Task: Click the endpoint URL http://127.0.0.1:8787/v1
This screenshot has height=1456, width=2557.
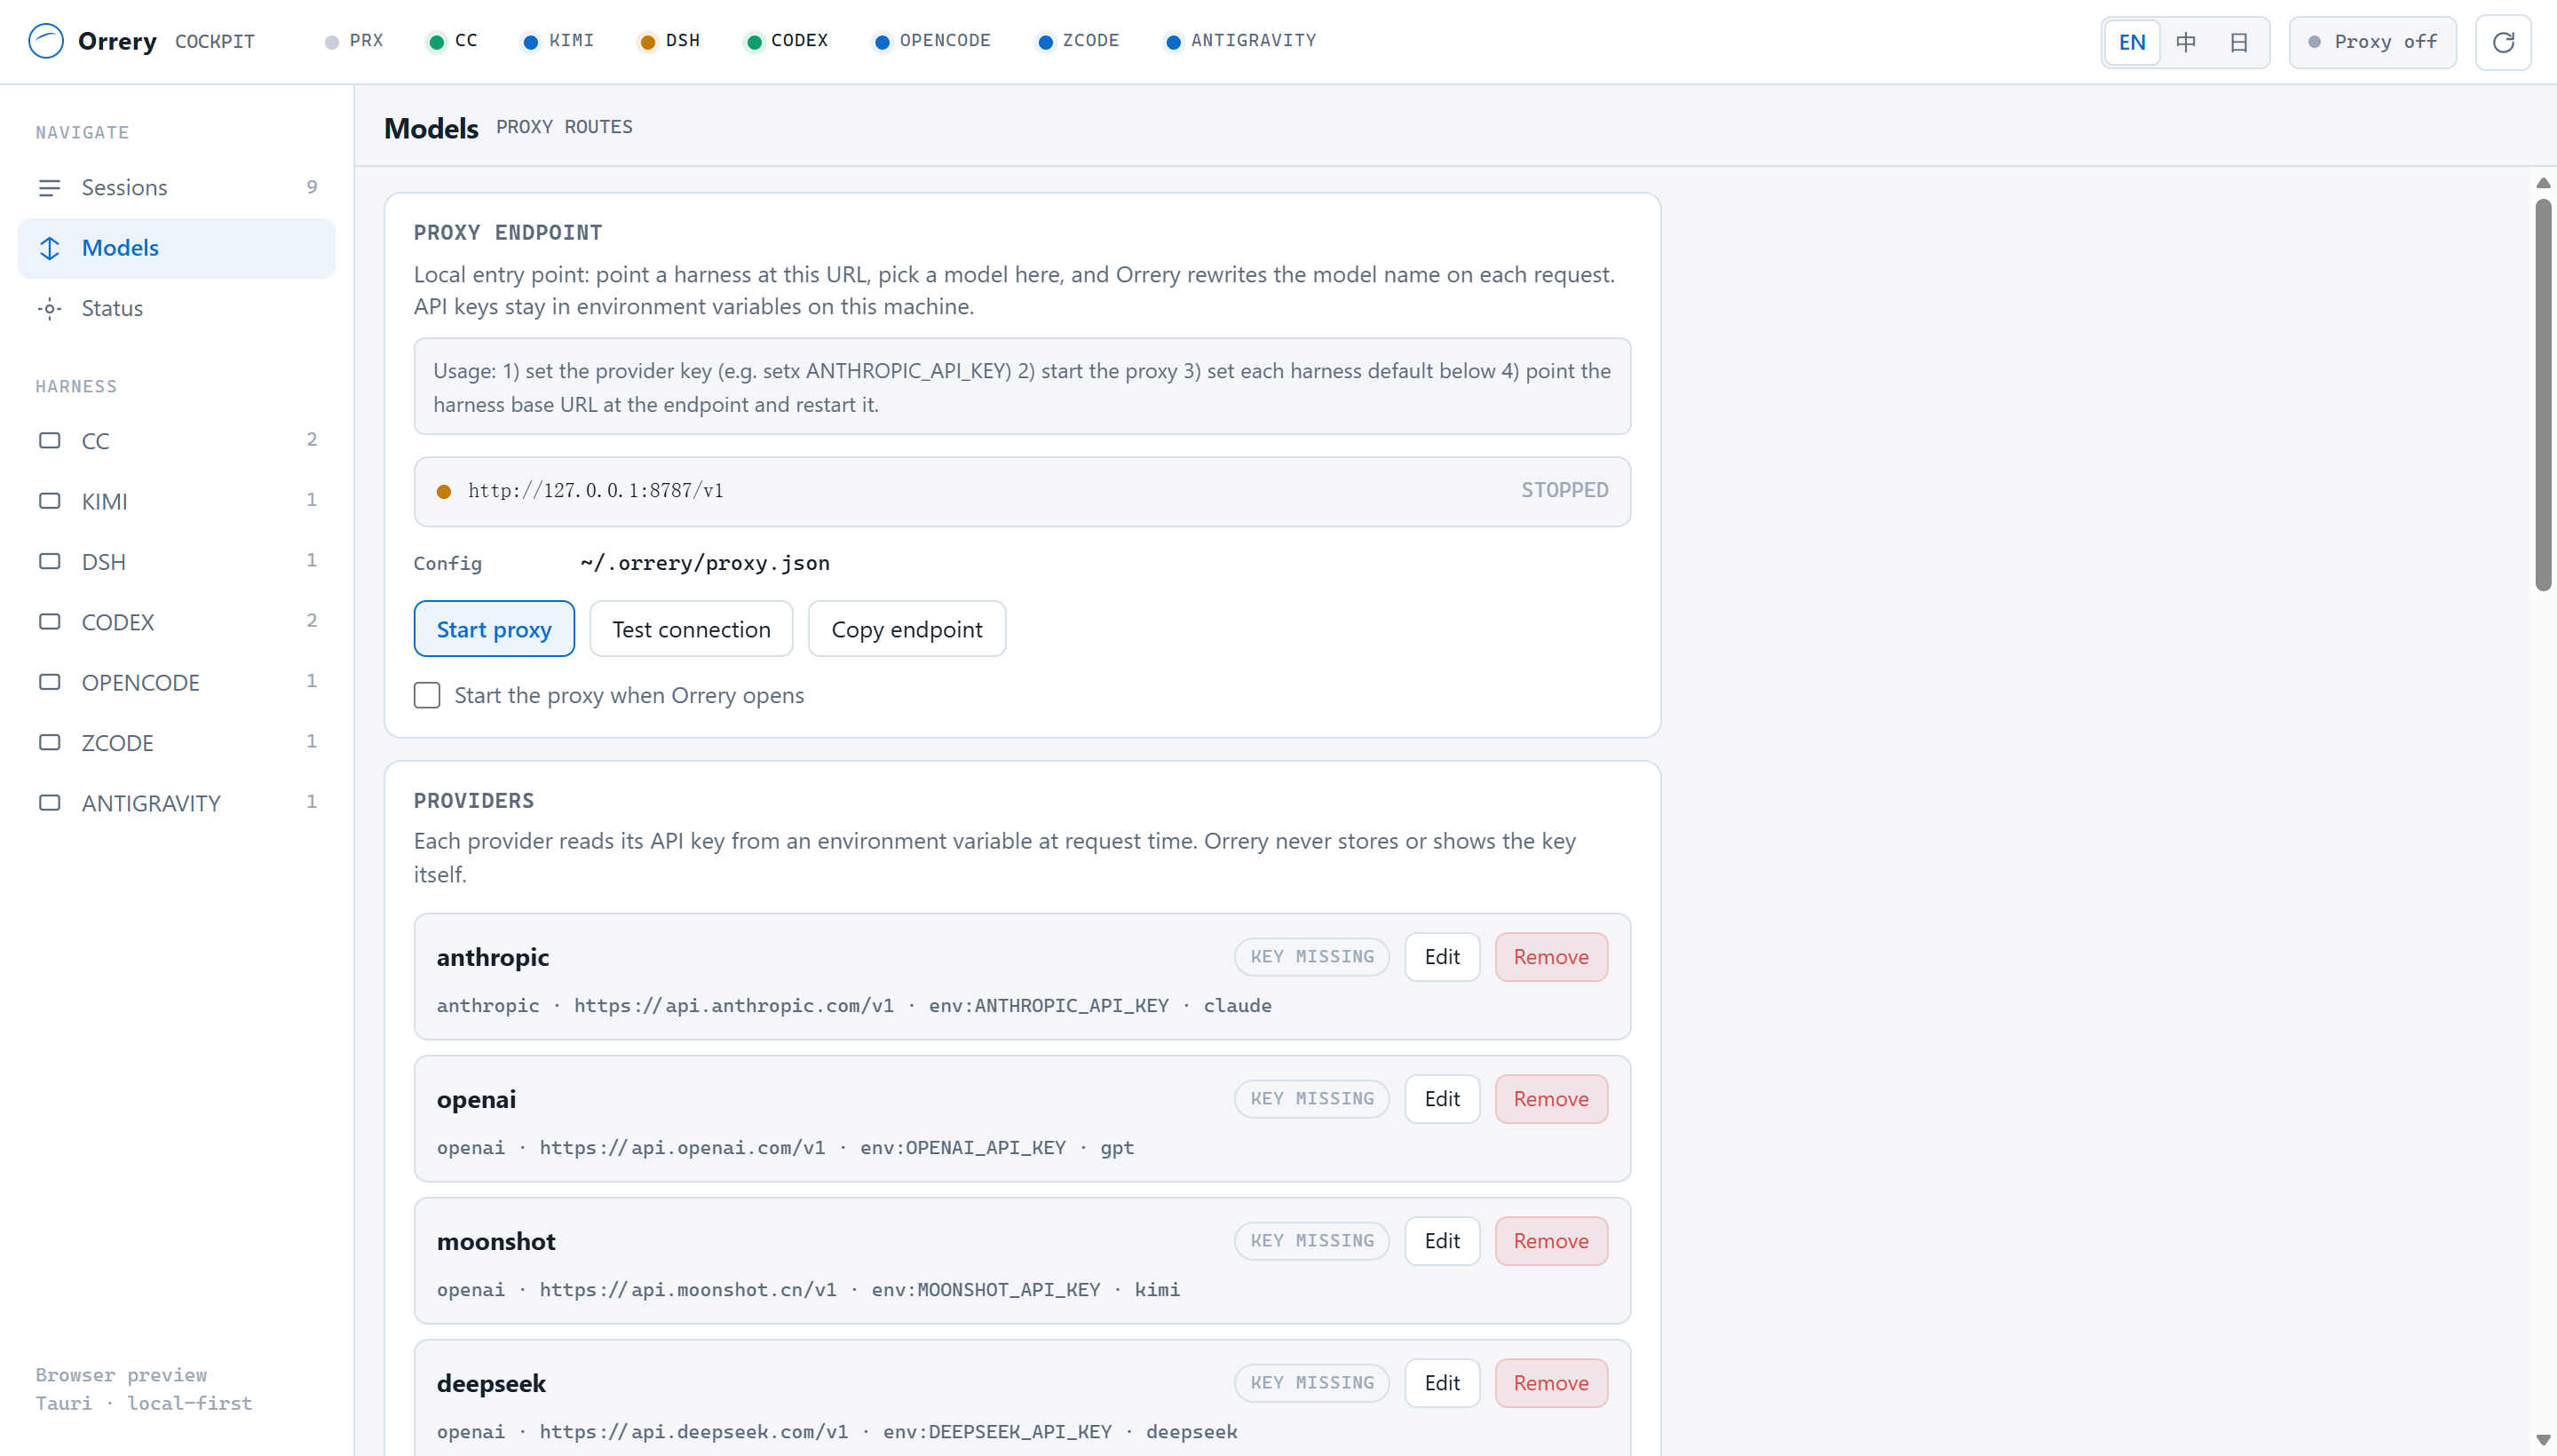Action: (595, 491)
